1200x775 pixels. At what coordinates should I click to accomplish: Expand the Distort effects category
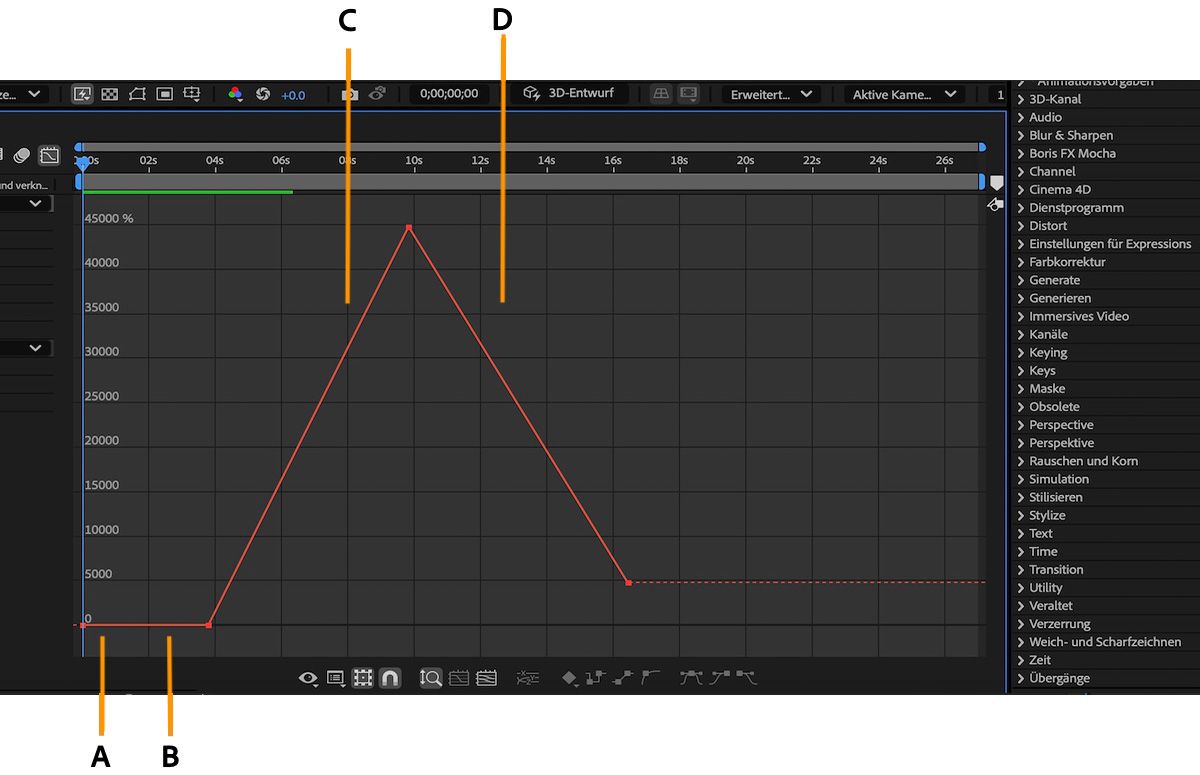pos(1022,225)
